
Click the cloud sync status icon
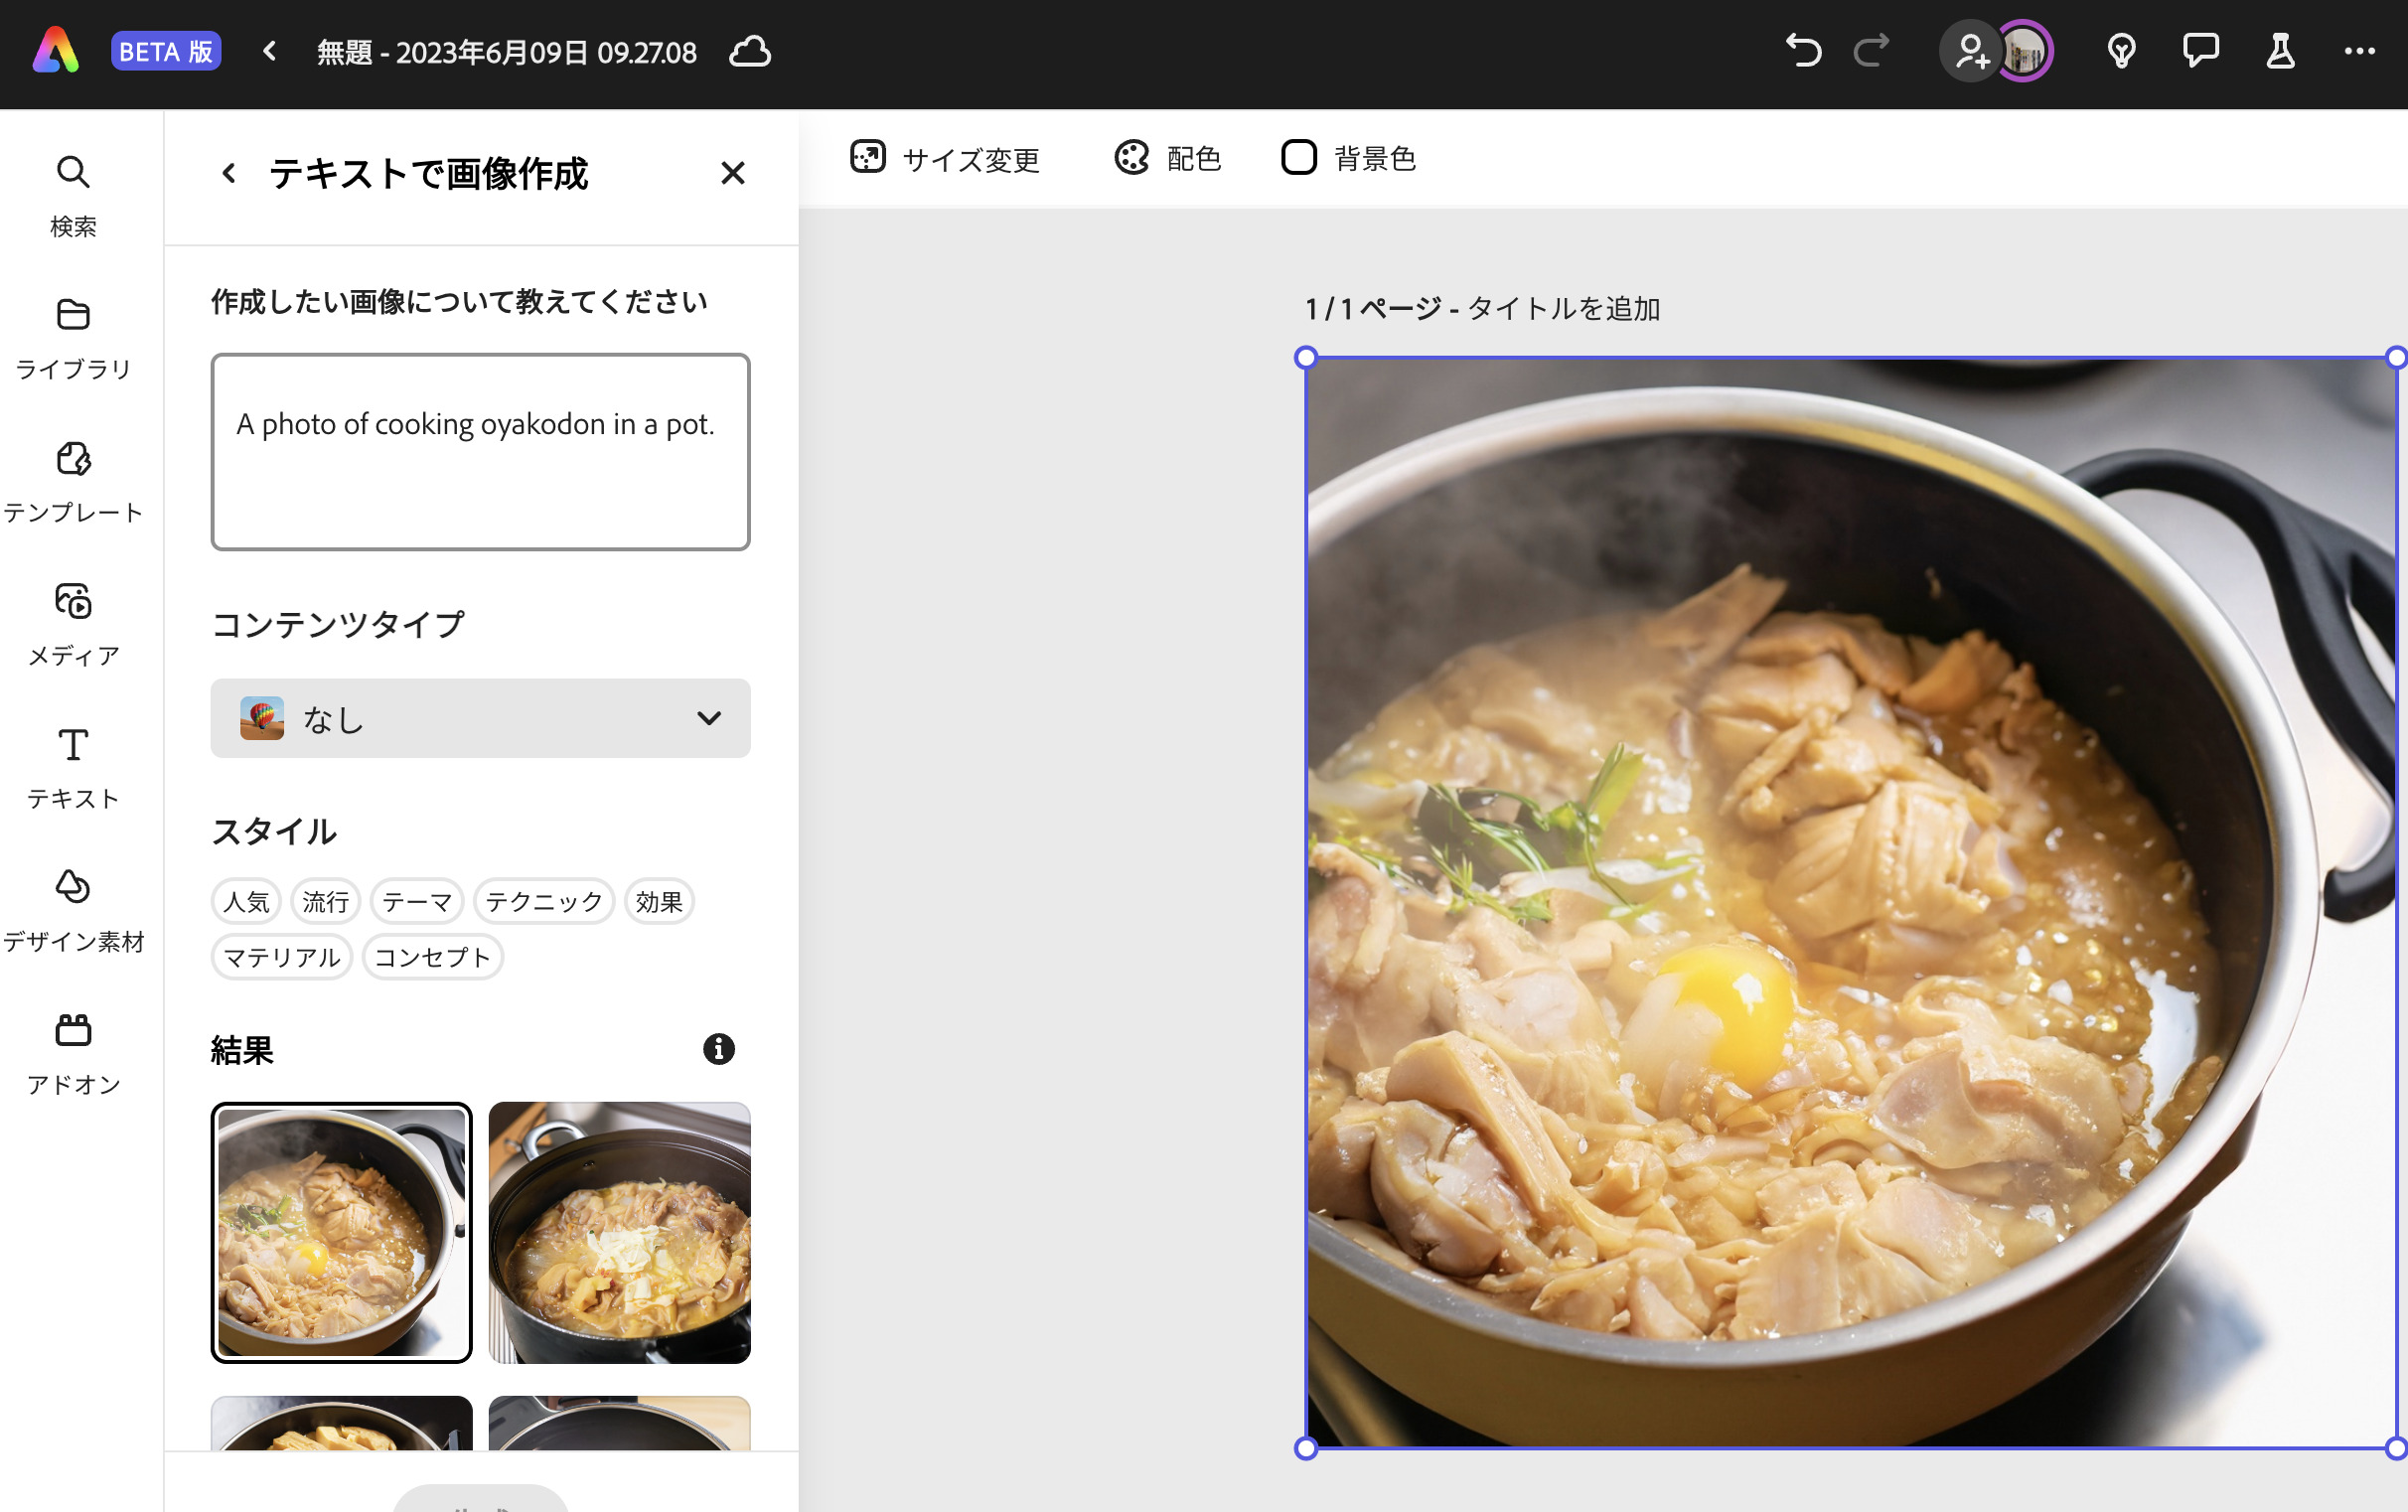750,51
